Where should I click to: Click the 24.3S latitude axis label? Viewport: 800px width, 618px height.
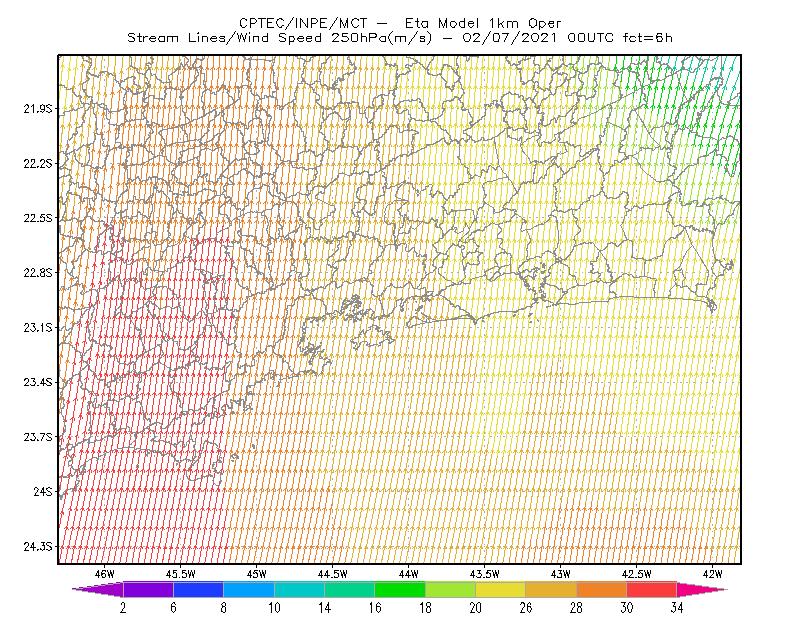38,547
